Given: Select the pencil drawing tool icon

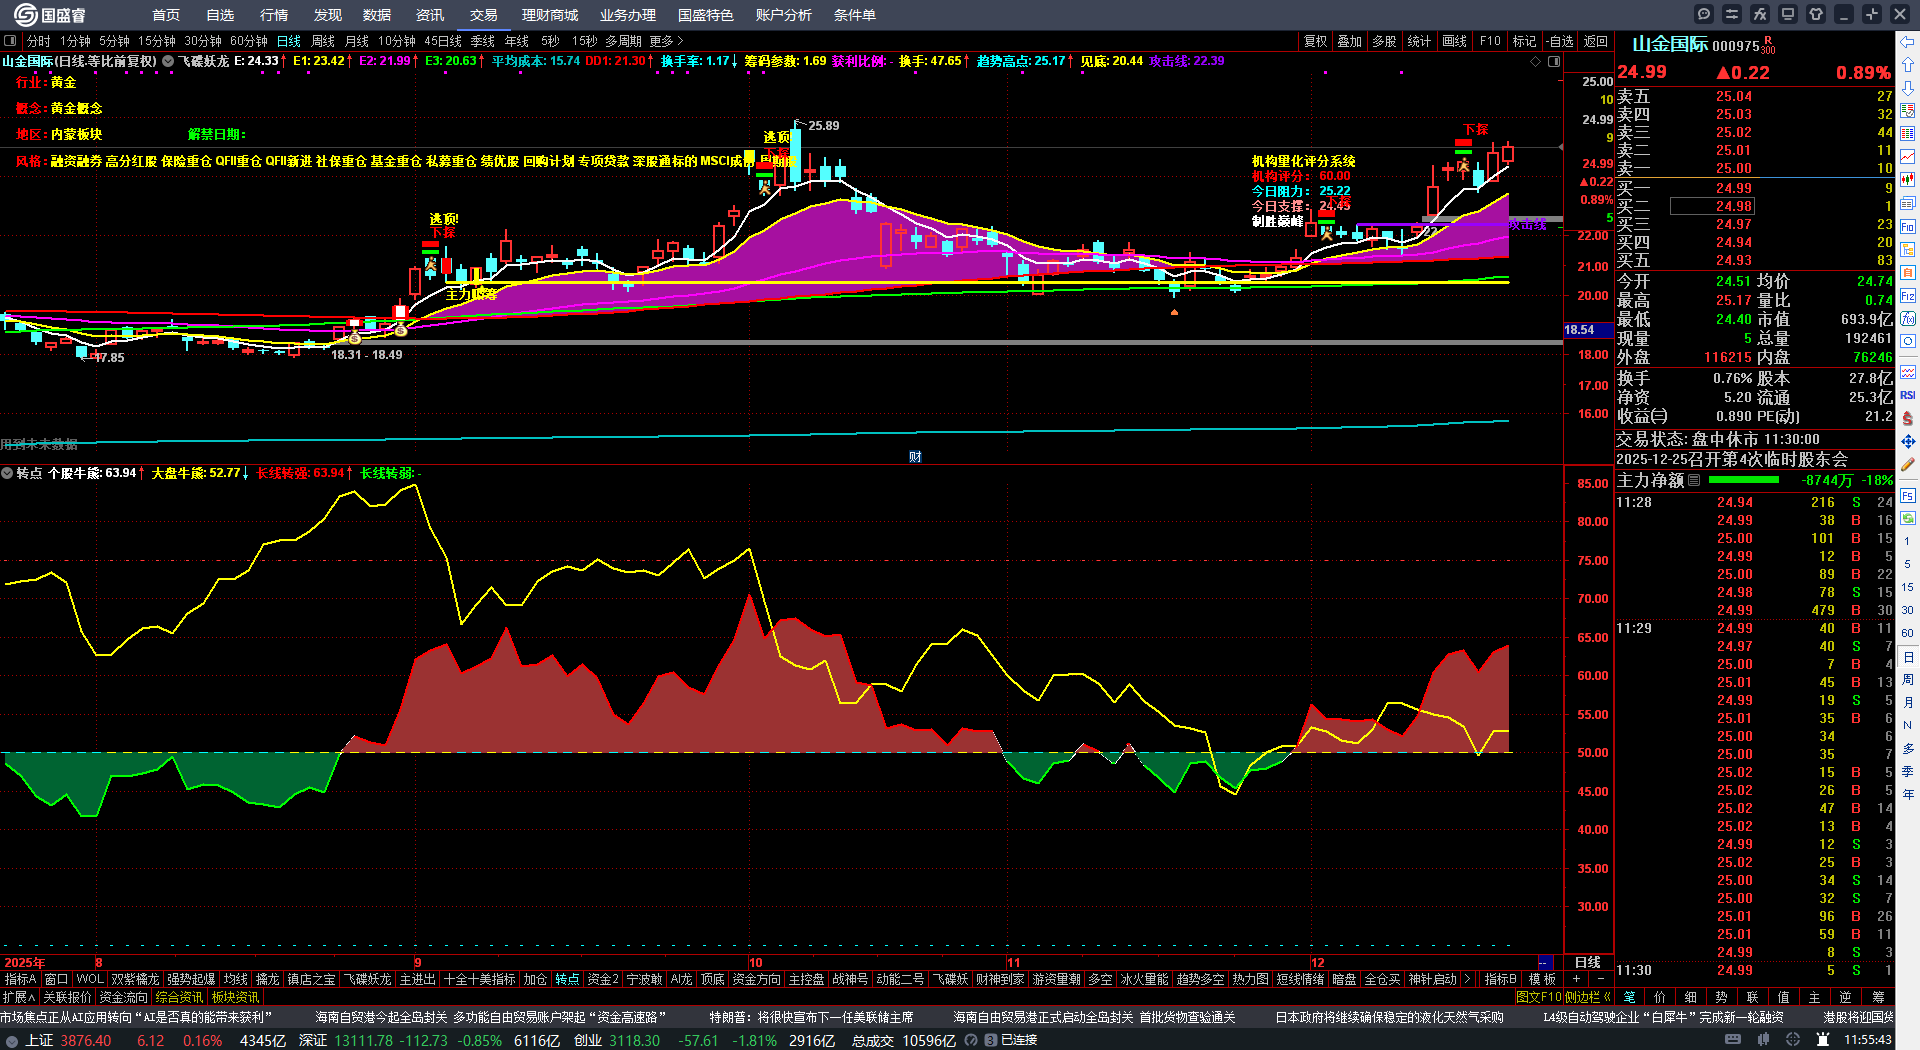Looking at the screenshot, I should coord(1908,465).
